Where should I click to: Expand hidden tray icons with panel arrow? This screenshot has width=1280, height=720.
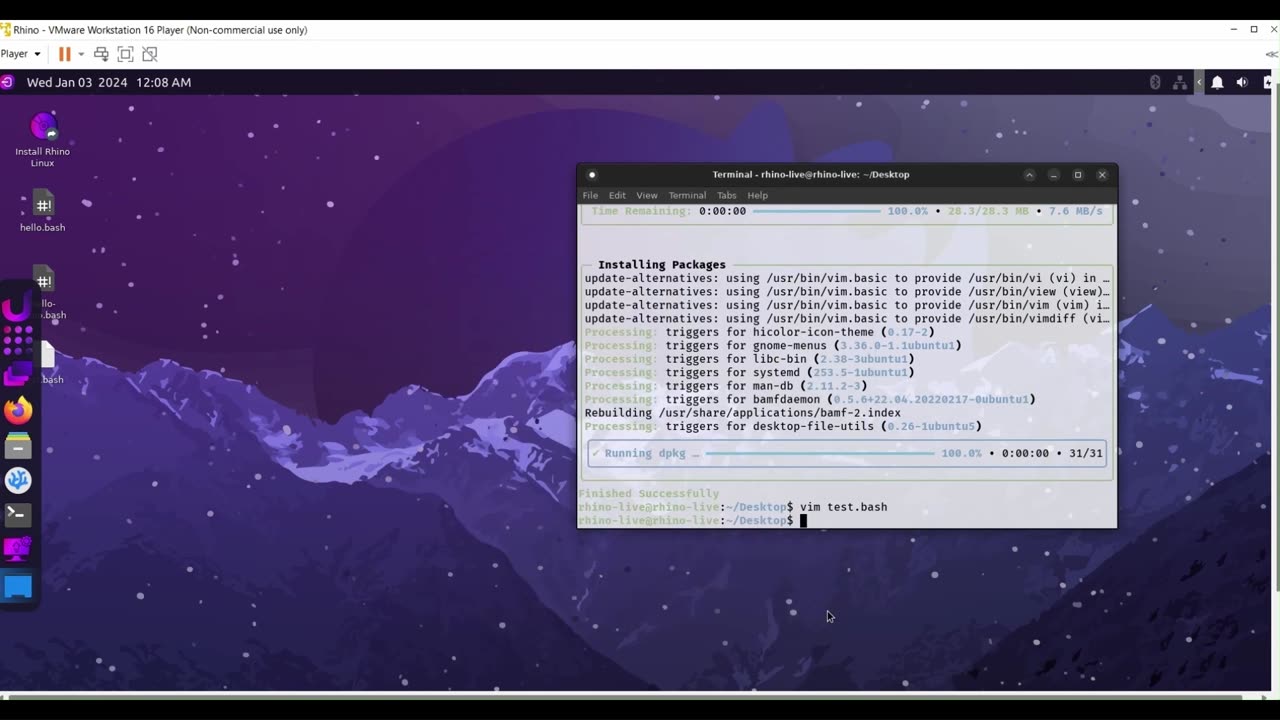click(1198, 82)
